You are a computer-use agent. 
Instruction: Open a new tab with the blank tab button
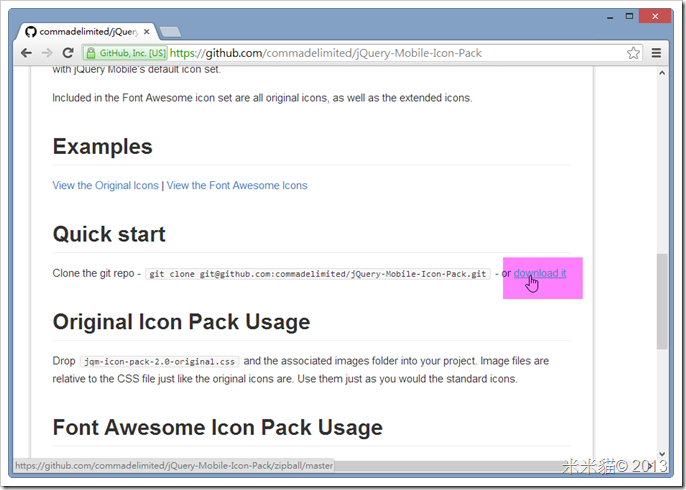tap(170, 32)
